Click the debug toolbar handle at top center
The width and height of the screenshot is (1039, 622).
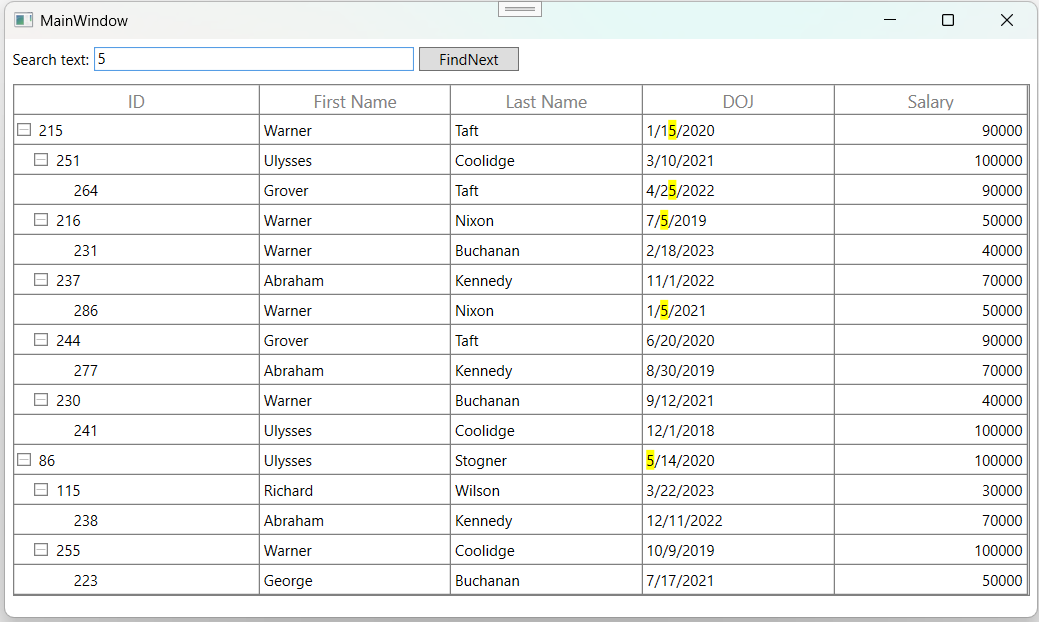[x=520, y=9]
